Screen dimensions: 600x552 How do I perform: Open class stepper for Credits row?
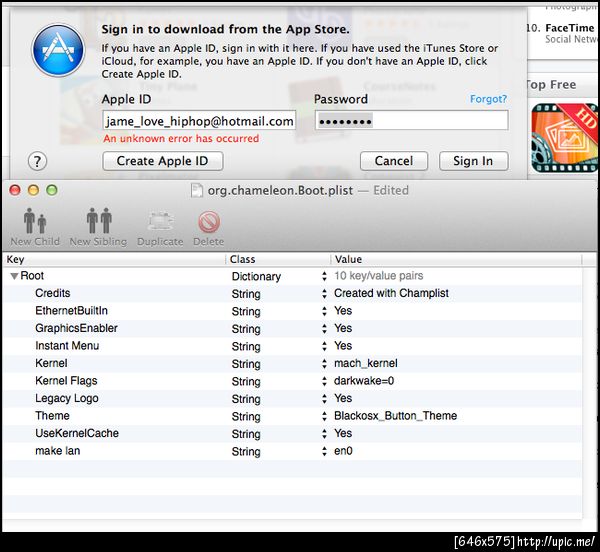[x=324, y=294]
